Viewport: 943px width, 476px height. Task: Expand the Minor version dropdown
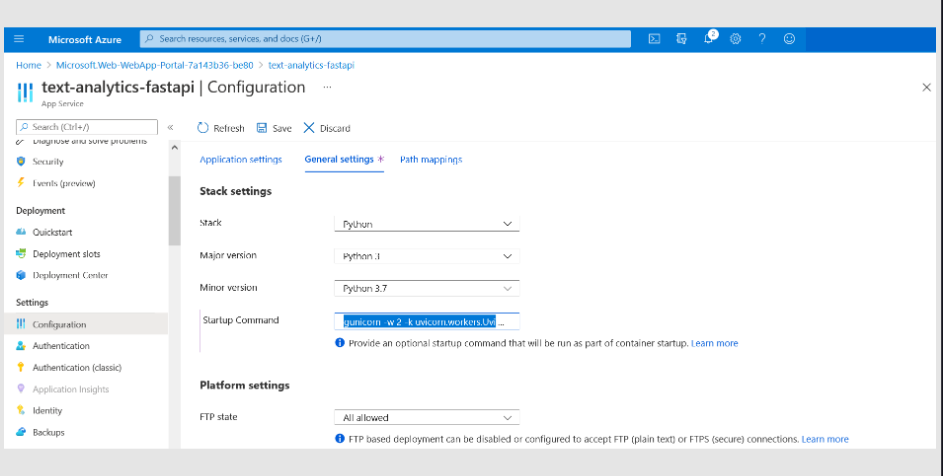[x=427, y=288]
